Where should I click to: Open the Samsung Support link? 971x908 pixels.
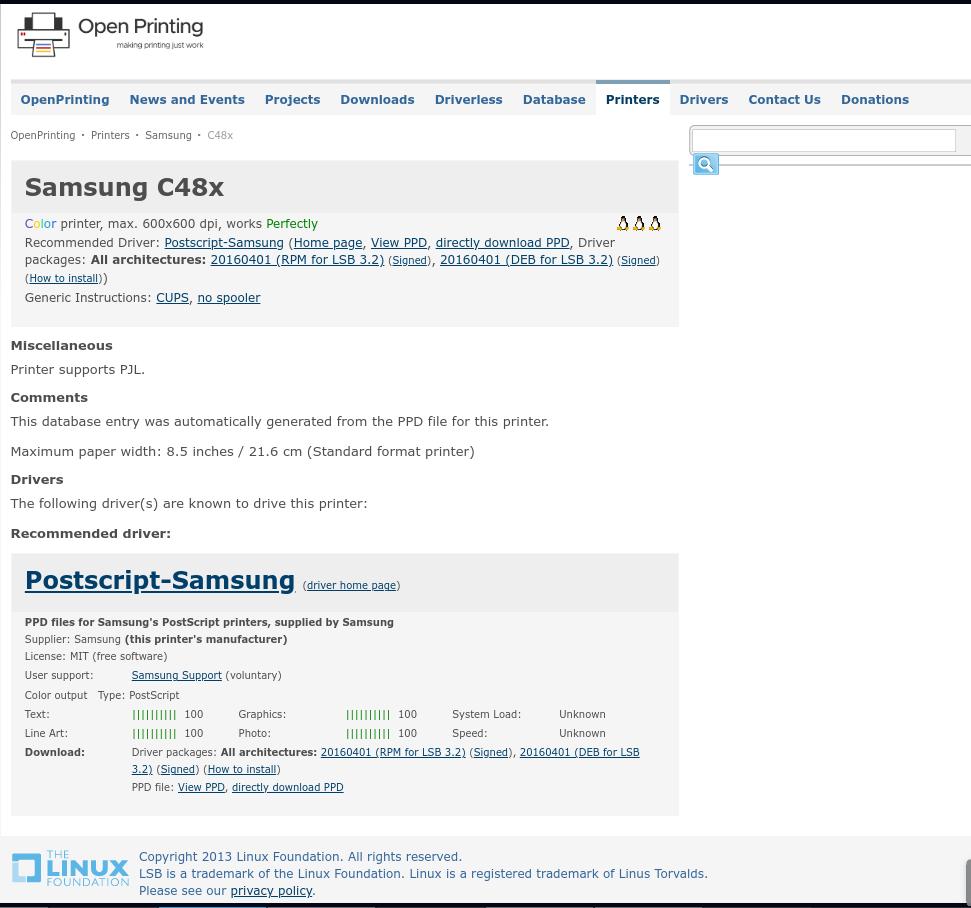click(176, 675)
